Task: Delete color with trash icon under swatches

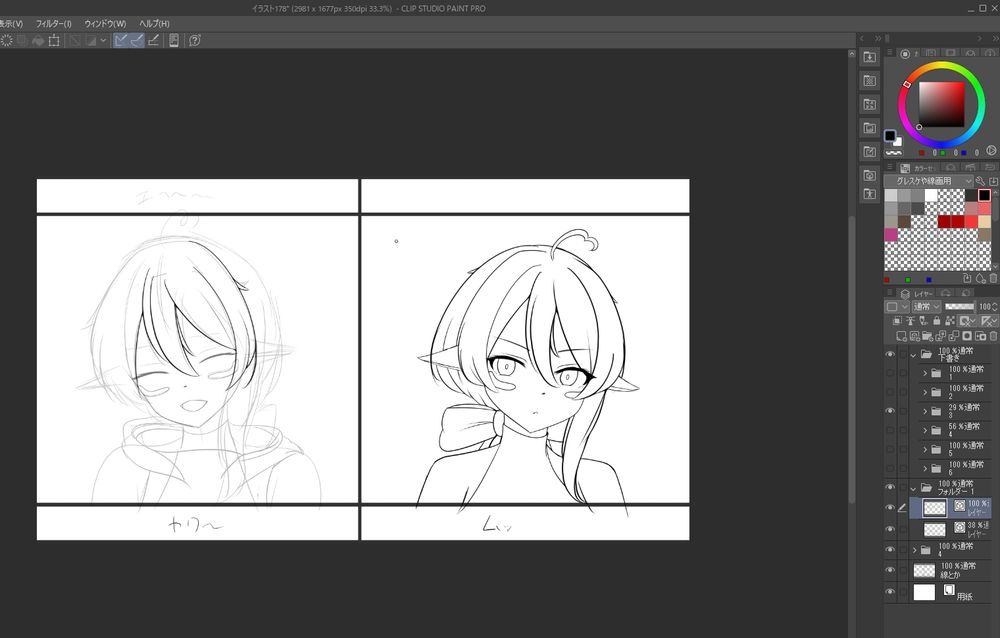Action: 993,279
